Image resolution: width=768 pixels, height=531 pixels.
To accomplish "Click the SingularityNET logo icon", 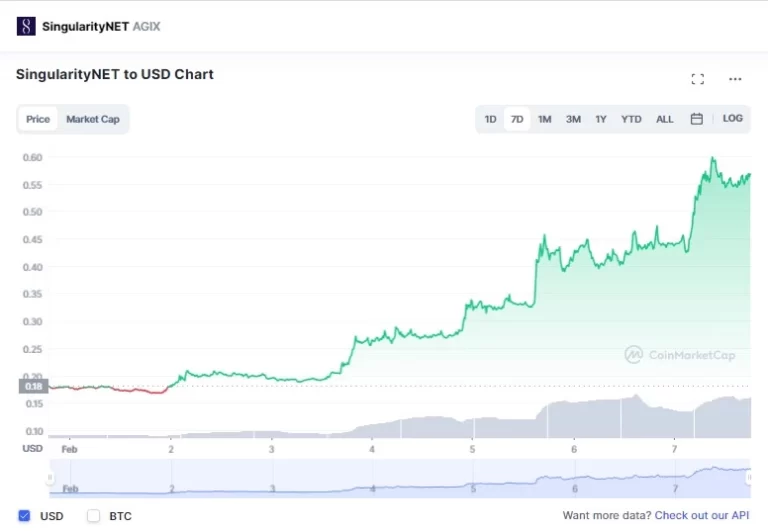I will pyautogui.click(x=26, y=26).
